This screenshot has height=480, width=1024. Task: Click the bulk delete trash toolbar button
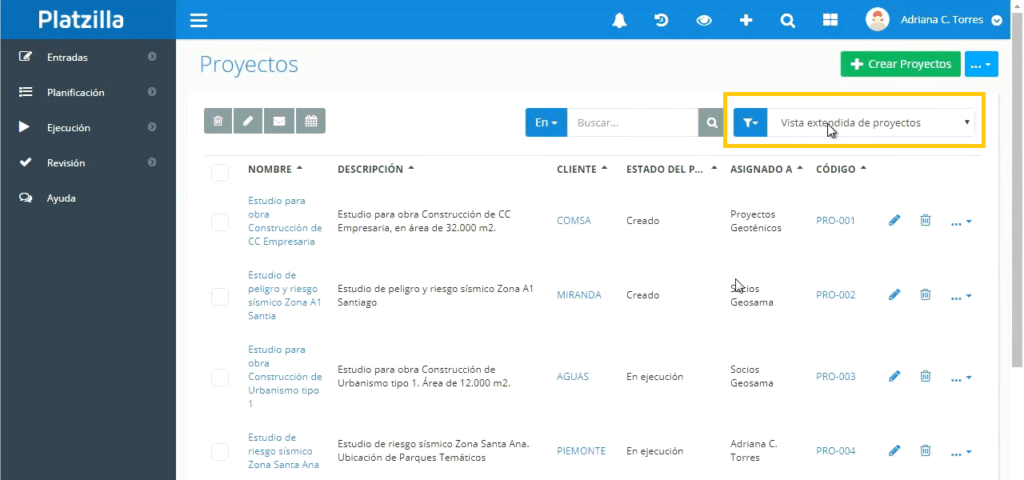(218, 121)
